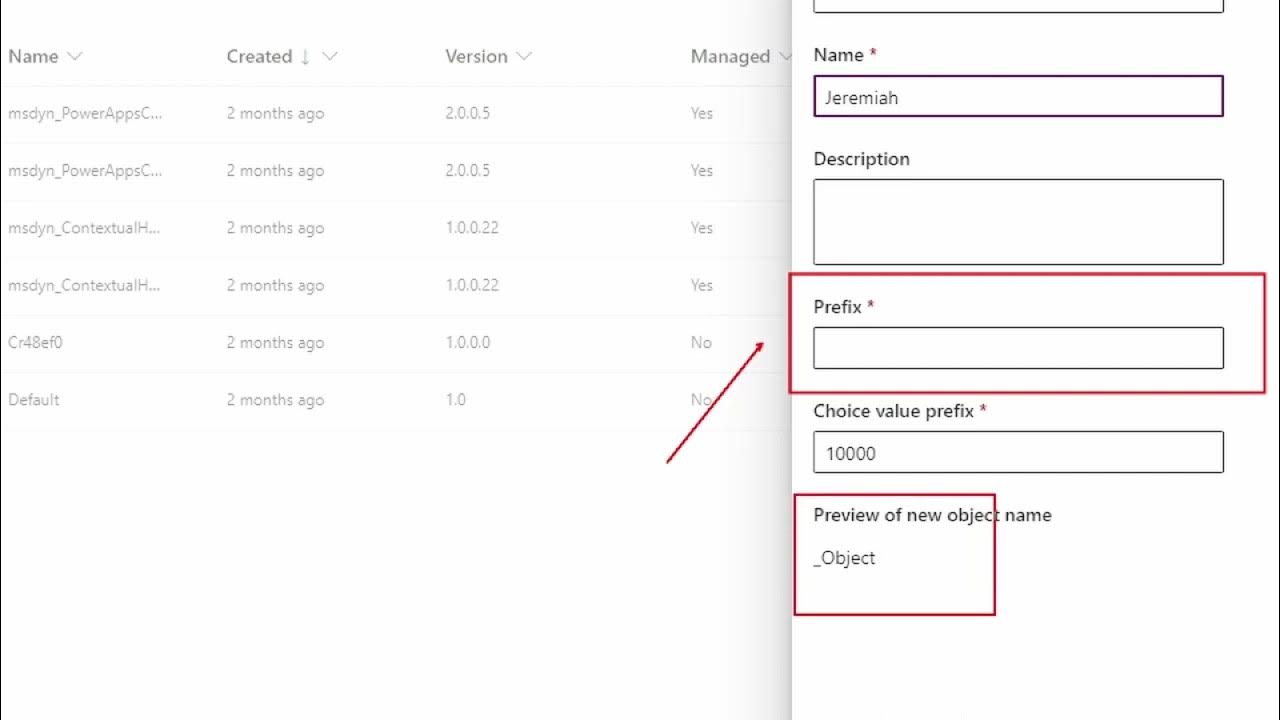Open the Version column dropdown chevron
This screenshot has width=1280, height=720.
tap(524, 57)
